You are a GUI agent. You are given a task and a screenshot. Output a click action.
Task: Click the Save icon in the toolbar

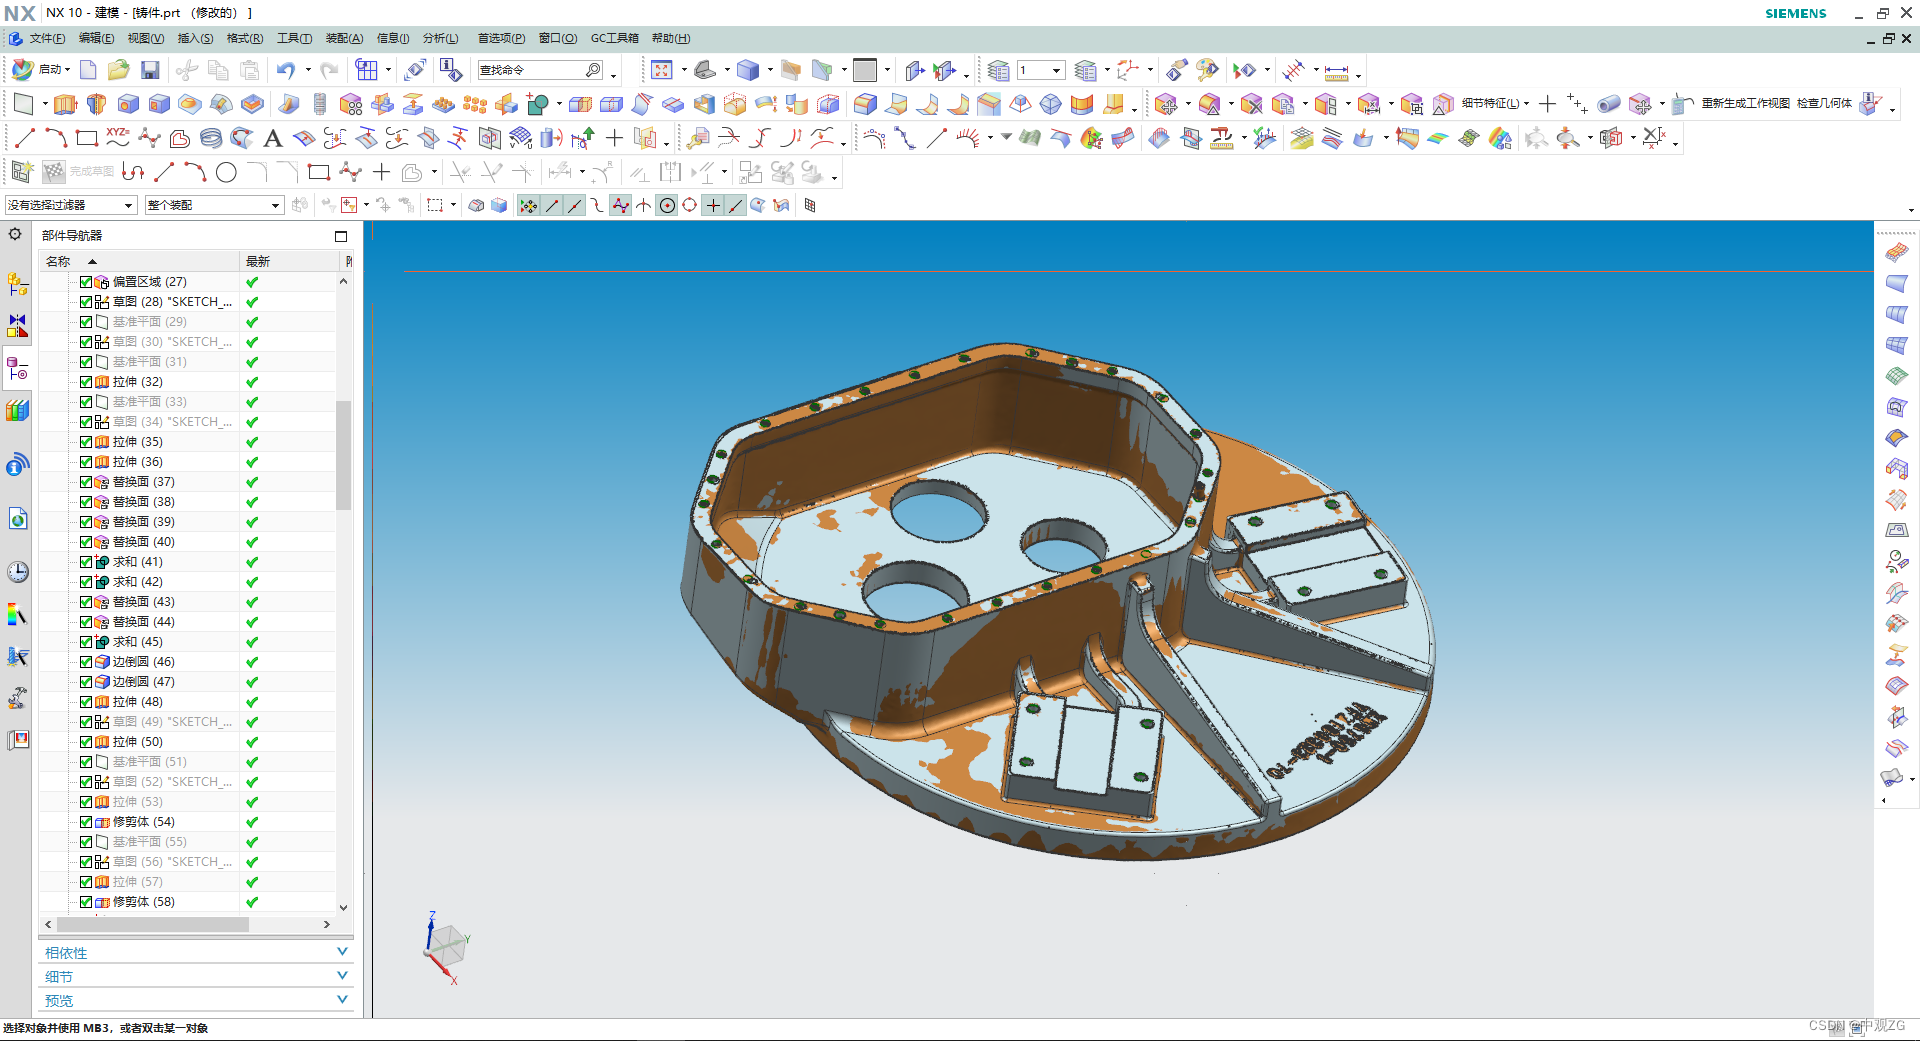pos(150,70)
